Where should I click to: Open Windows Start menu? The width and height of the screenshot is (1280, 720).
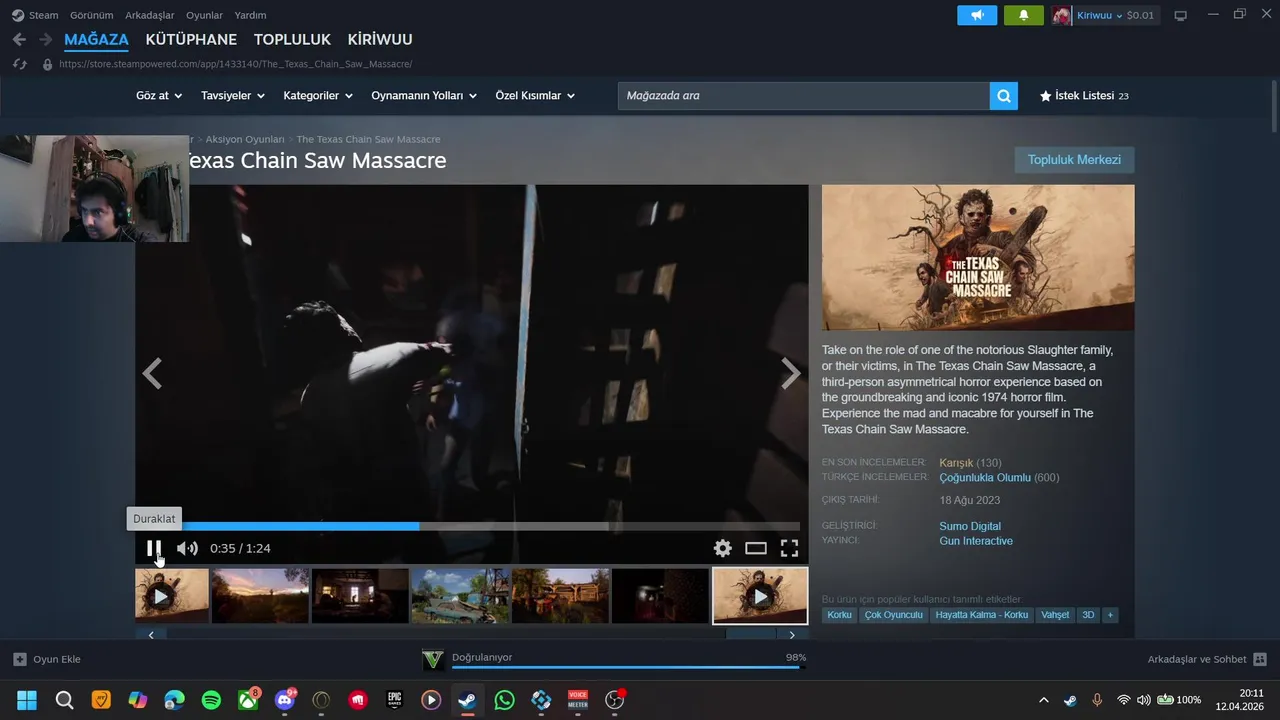(x=27, y=700)
